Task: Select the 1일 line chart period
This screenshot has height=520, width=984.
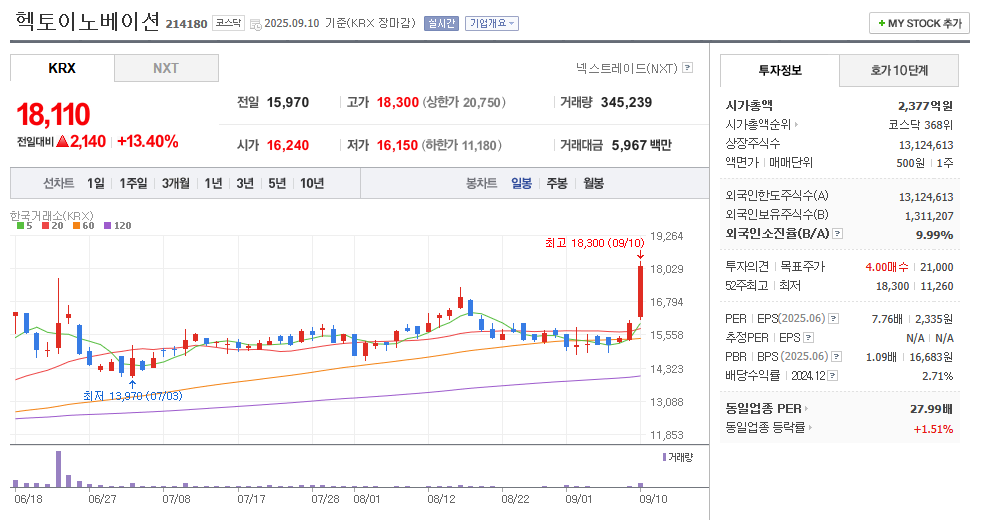Action: pyautogui.click(x=96, y=183)
